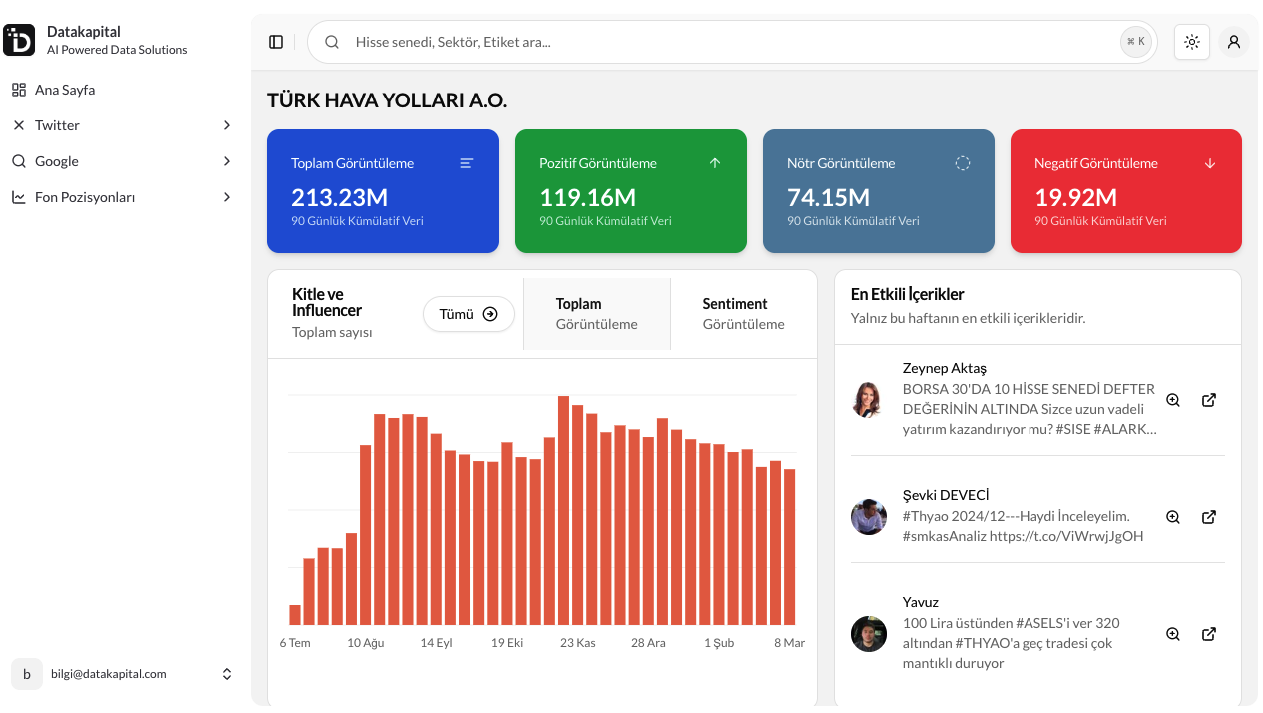
Task: Zoom into Zeynep Aktaş post
Action: pos(1173,400)
